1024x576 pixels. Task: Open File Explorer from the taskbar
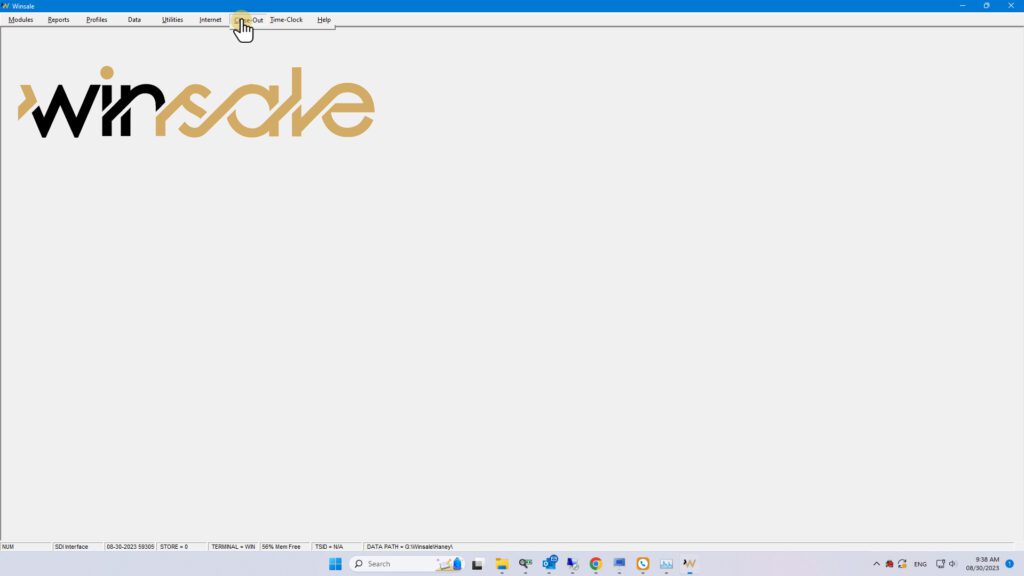[x=502, y=564]
